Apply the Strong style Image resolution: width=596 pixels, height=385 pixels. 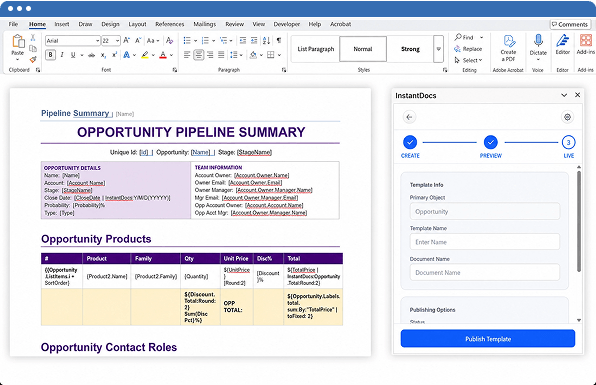(x=410, y=49)
